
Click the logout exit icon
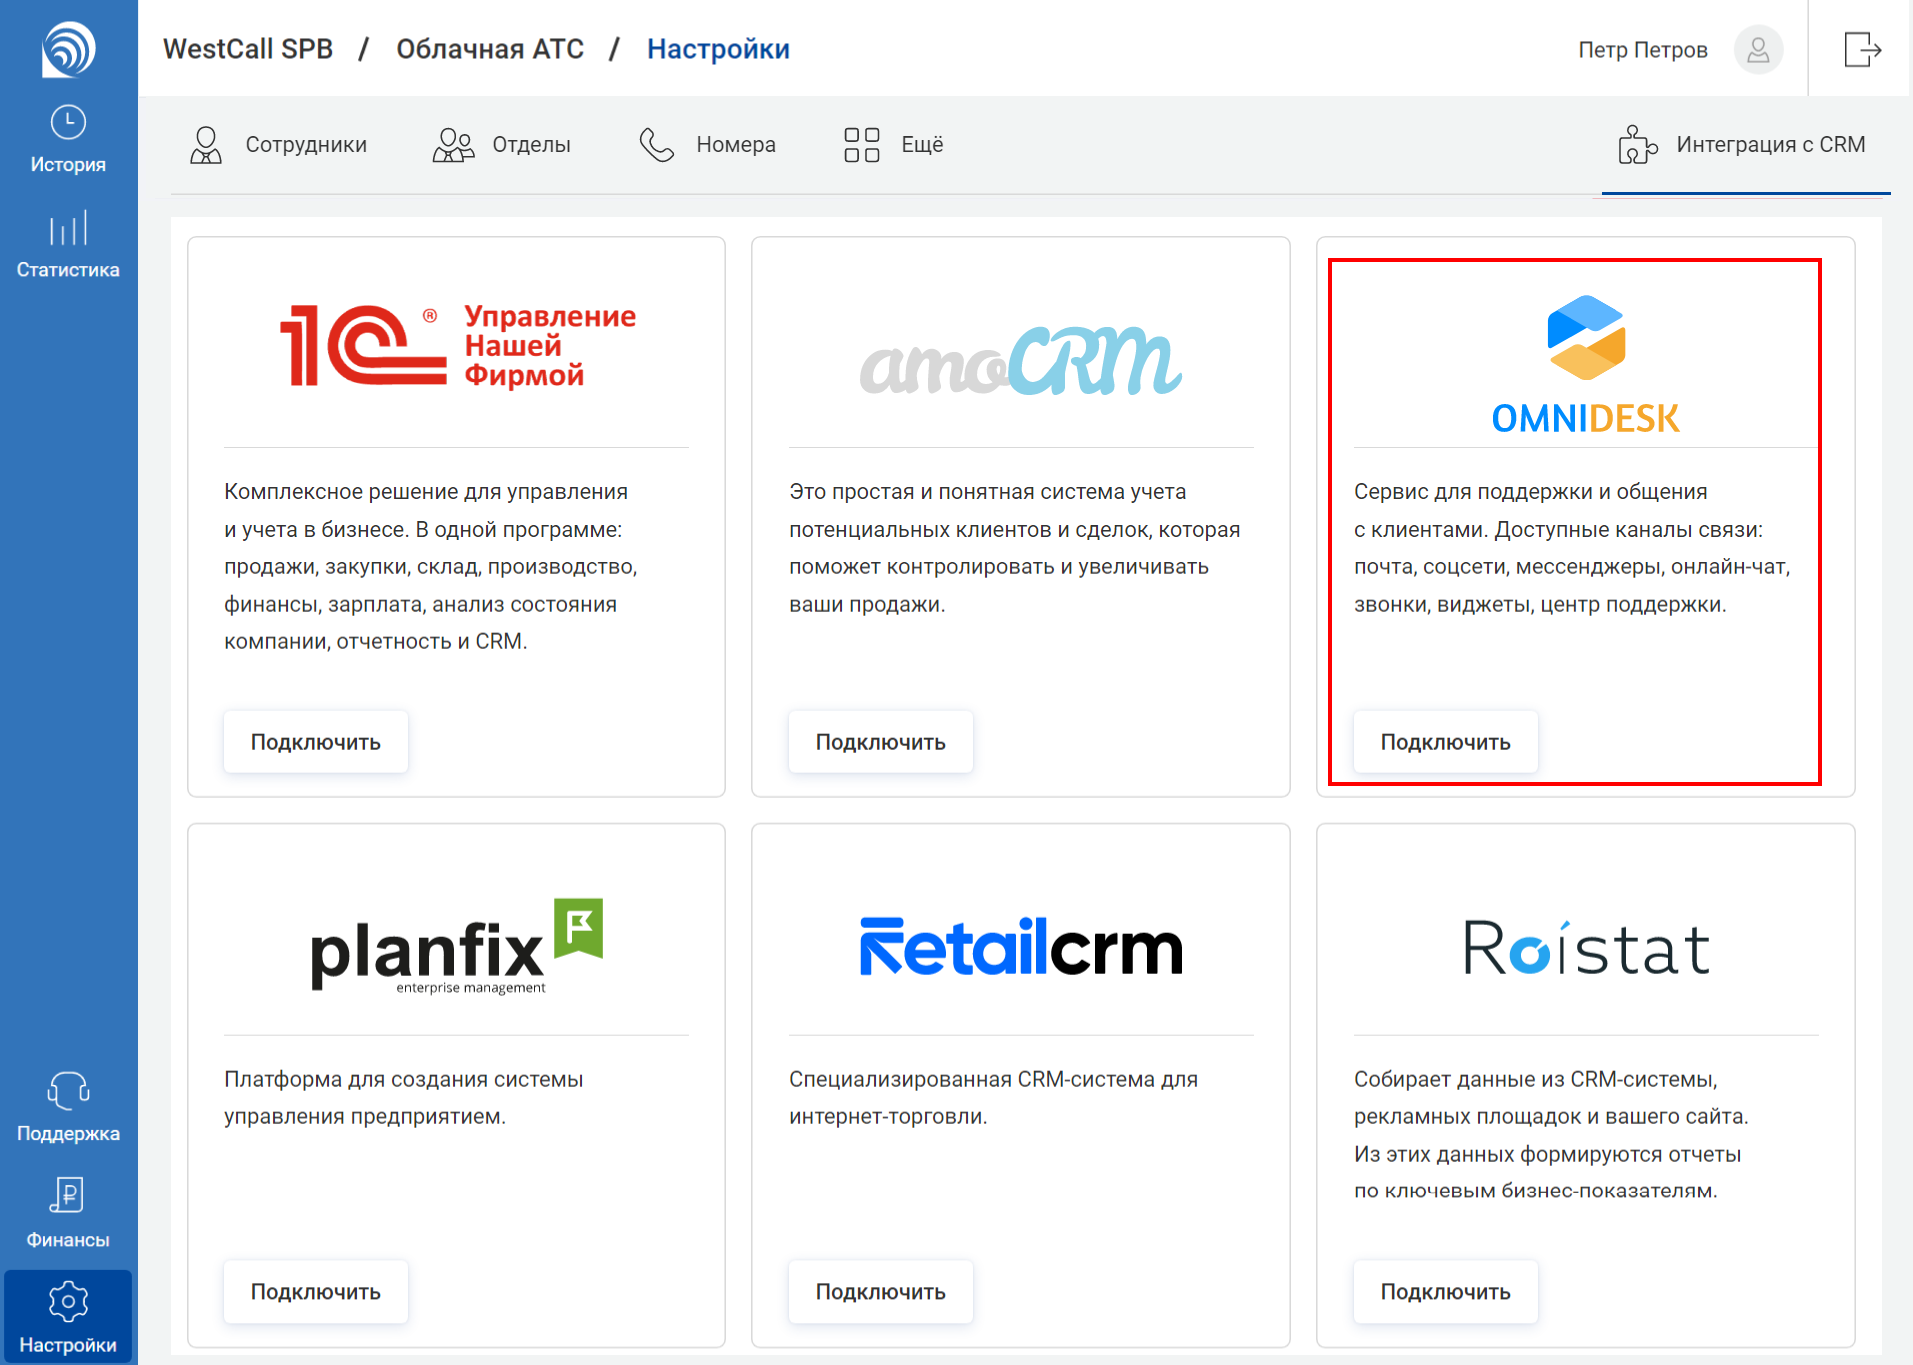point(1863,49)
